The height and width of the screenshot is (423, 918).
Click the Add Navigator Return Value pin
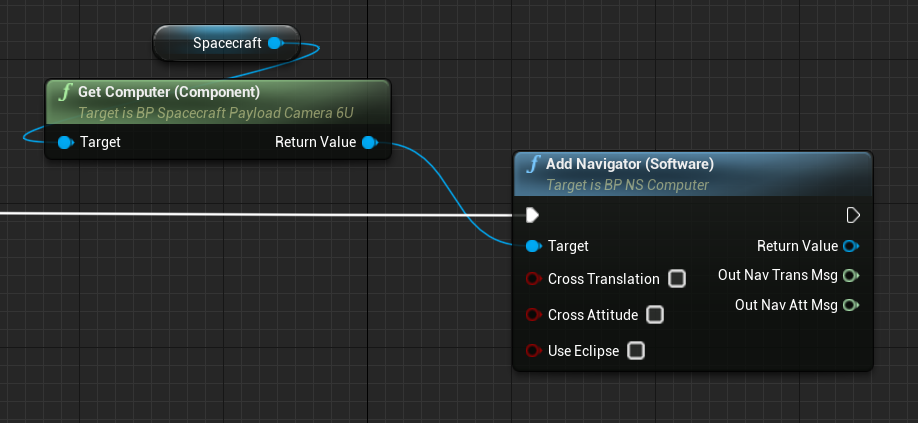(851, 246)
